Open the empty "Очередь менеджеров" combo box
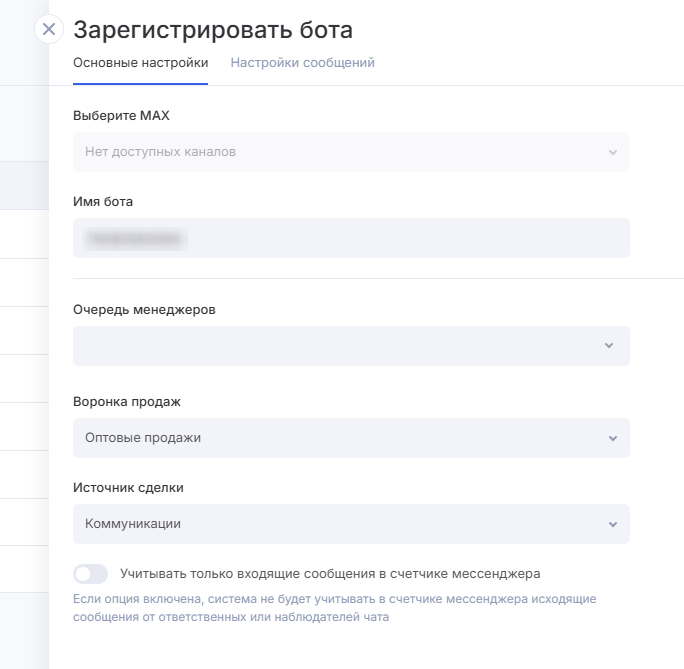This screenshot has width=684, height=669. [340, 345]
